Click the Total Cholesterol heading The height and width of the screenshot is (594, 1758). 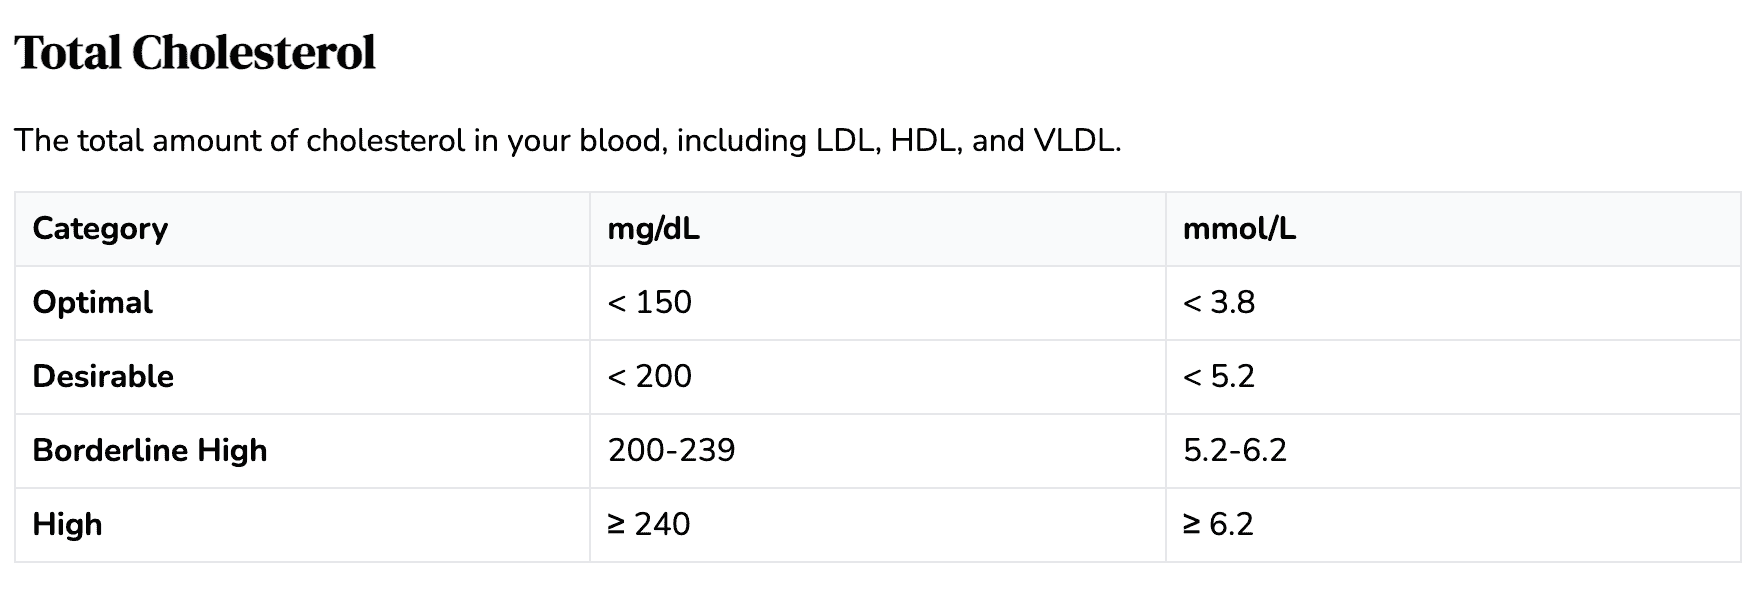195,53
